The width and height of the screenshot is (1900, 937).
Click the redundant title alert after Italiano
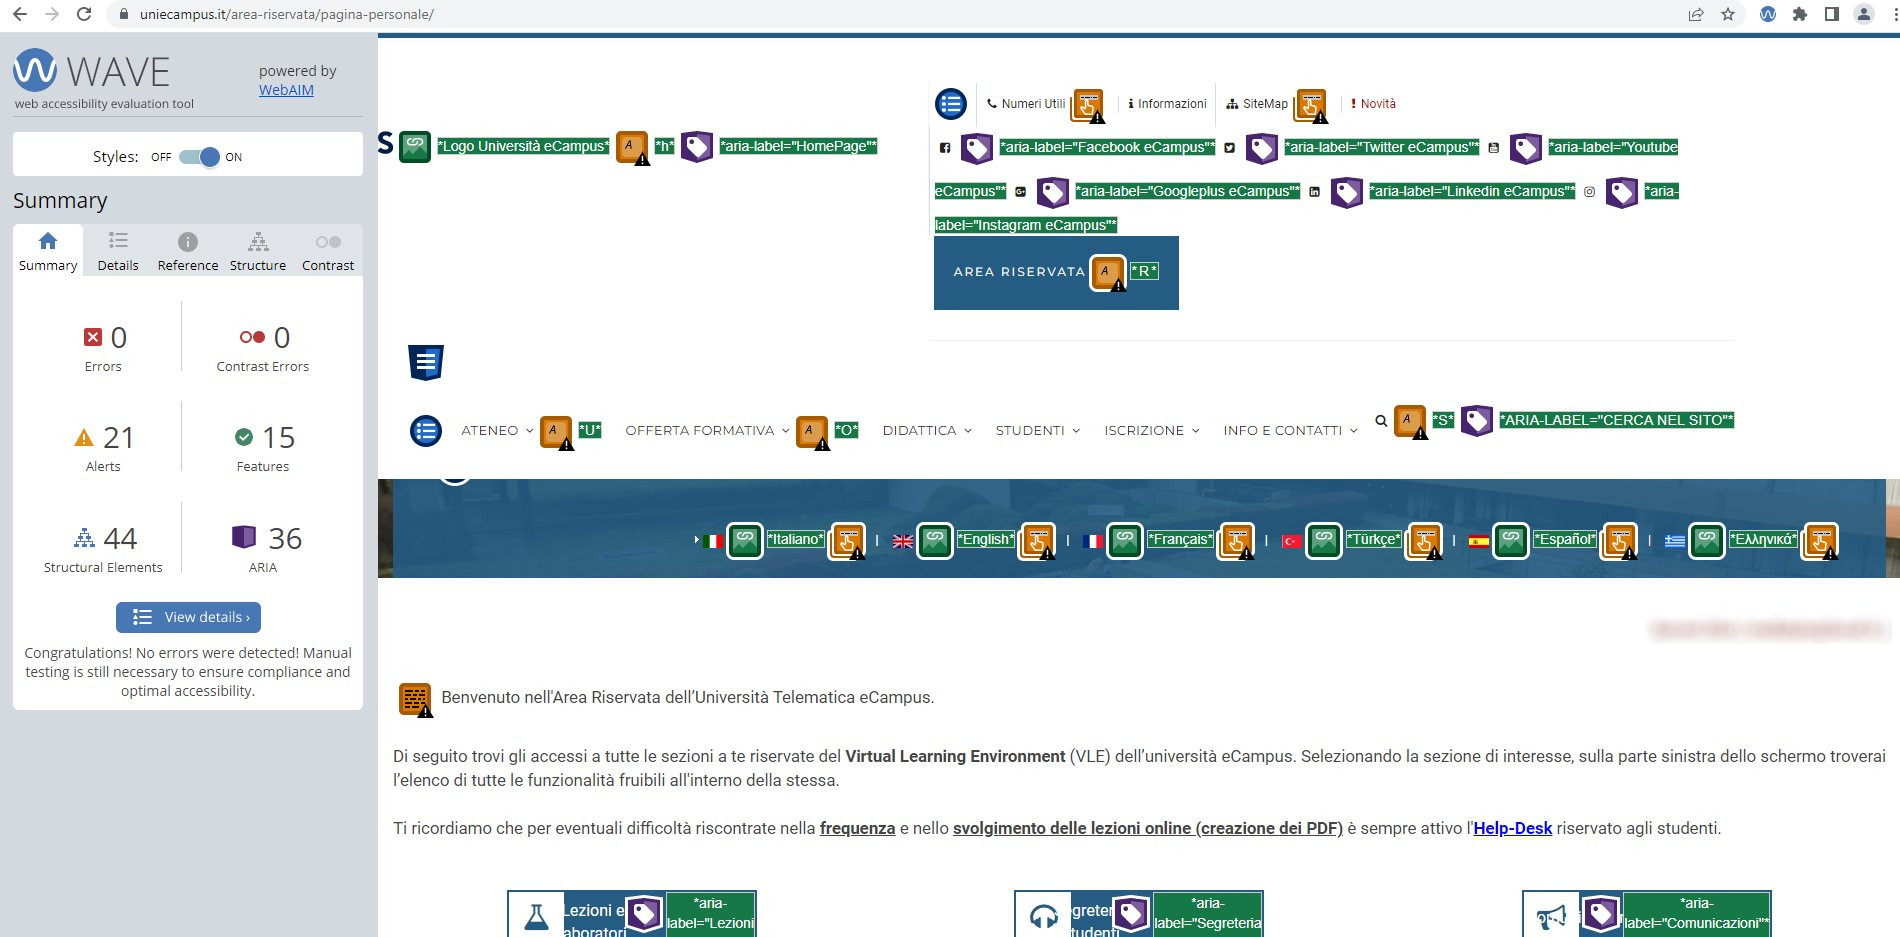click(848, 542)
